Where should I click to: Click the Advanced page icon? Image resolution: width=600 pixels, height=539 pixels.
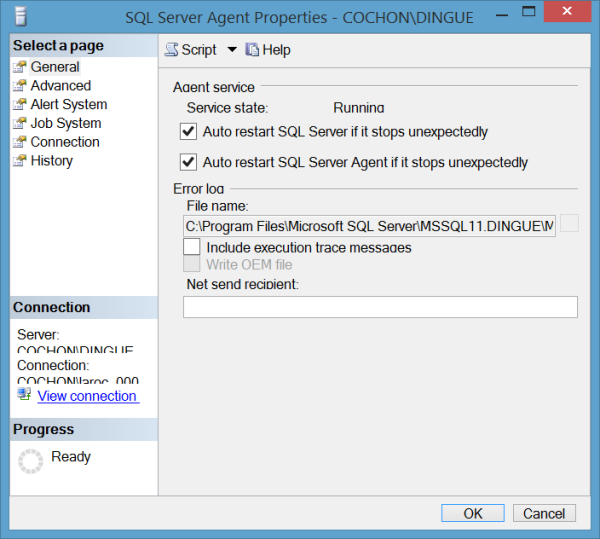tap(20, 85)
